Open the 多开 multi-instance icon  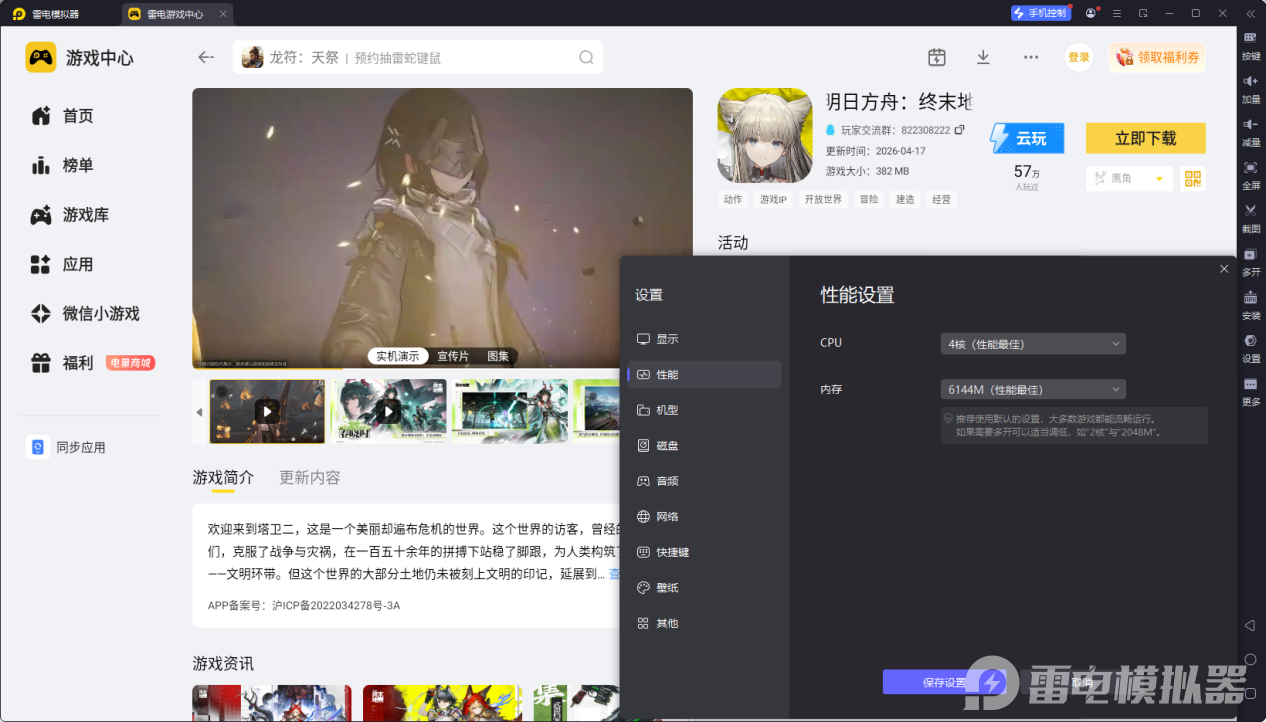(x=1250, y=261)
